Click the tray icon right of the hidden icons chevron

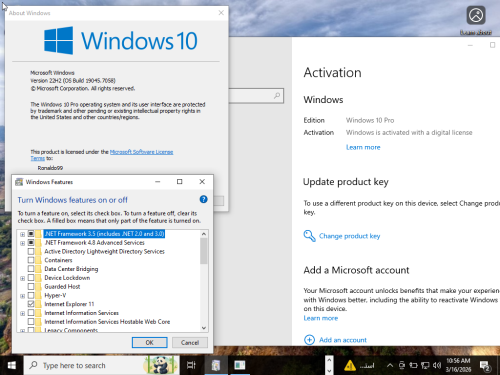pyautogui.click(x=402, y=365)
